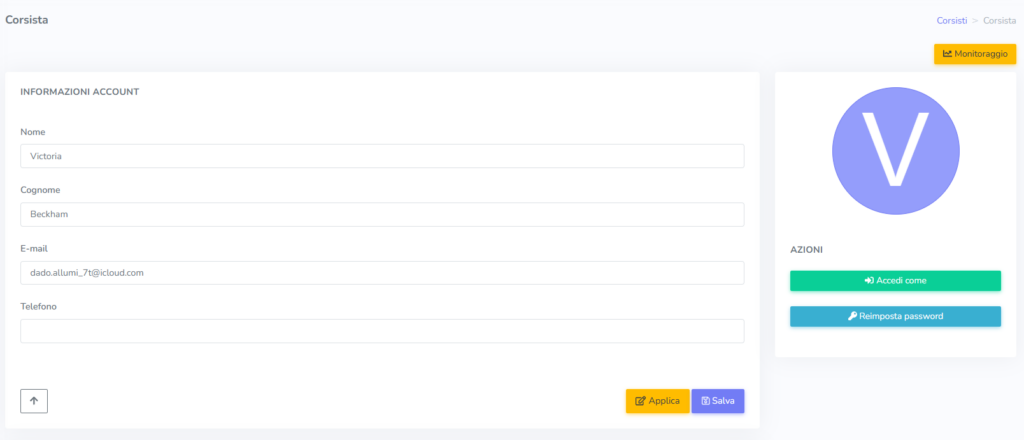Open Monitoraggio with the chart icon
The image size is (1024, 440).
click(974, 54)
